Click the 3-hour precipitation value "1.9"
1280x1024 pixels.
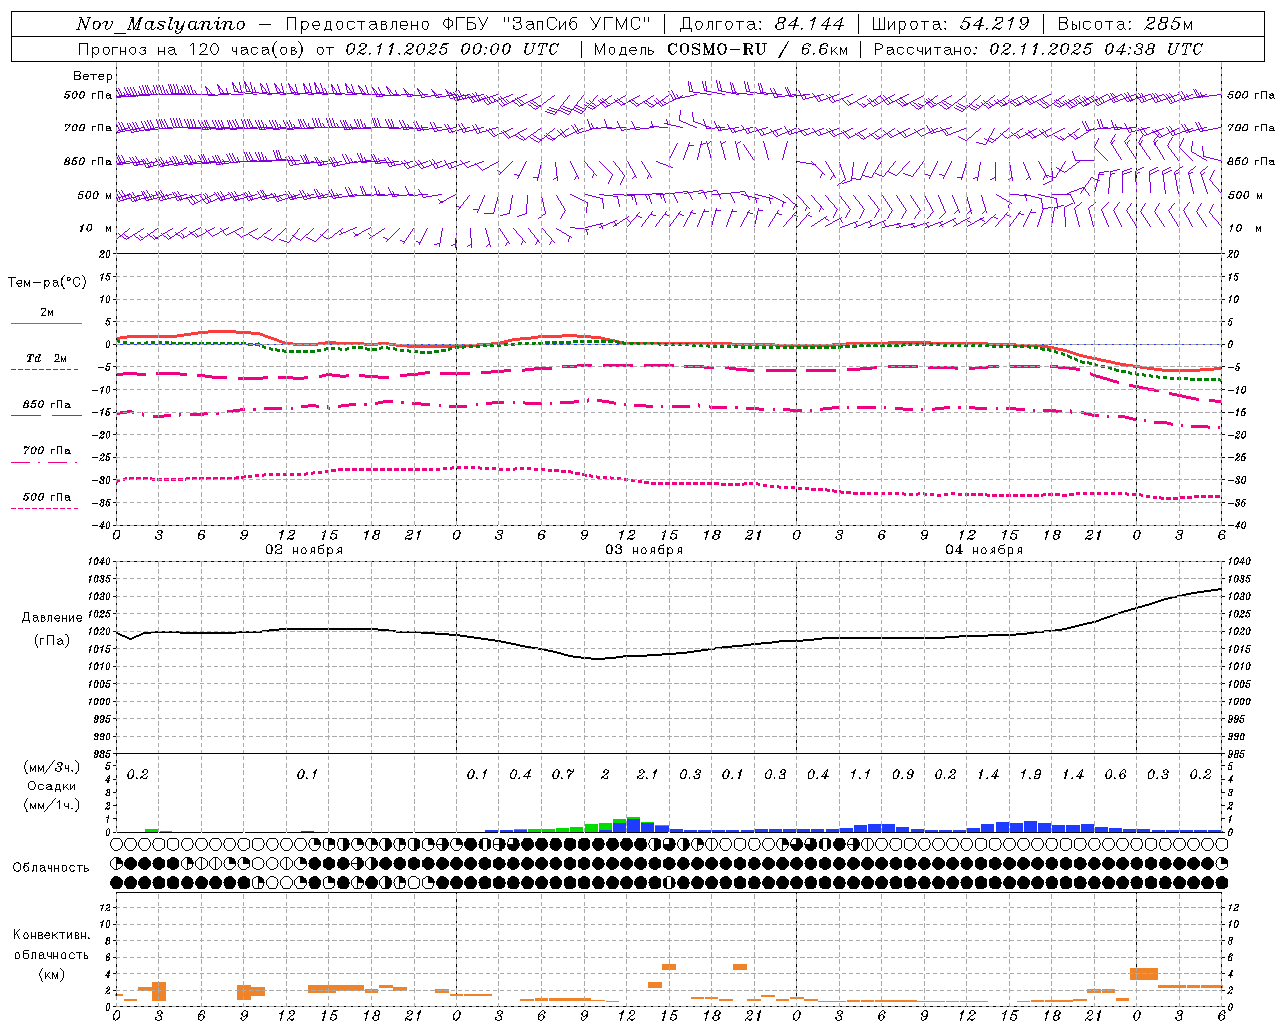tap(1030, 775)
